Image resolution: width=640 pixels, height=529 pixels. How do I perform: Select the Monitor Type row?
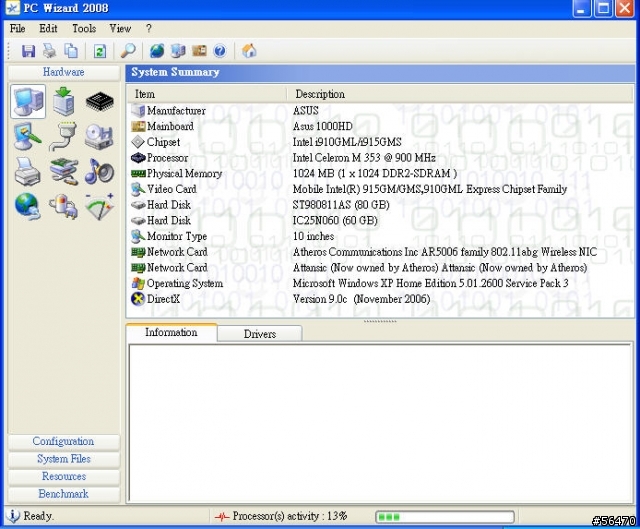pos(380,236)
